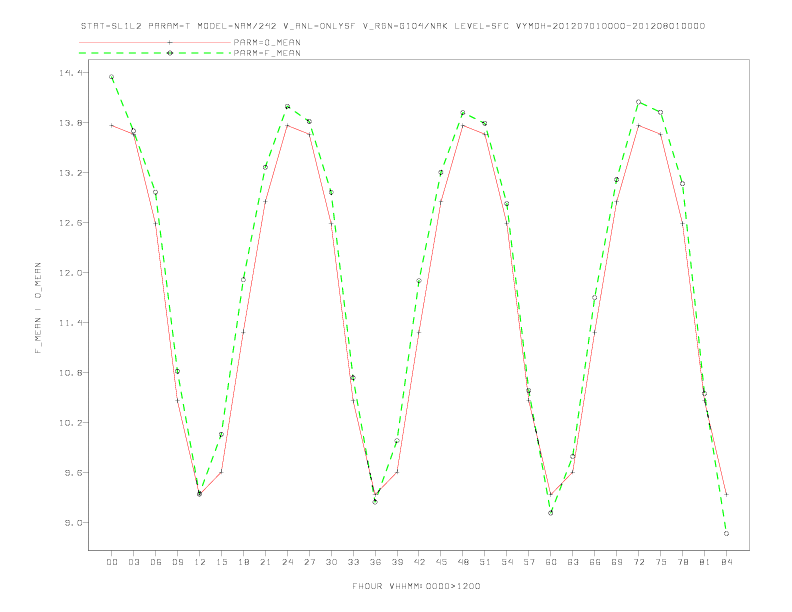Click the 39 forecast hour tick label
Image resolution: width=792 pixels, height=612 pixels.
pyautogui.click(x=397, y=562)
